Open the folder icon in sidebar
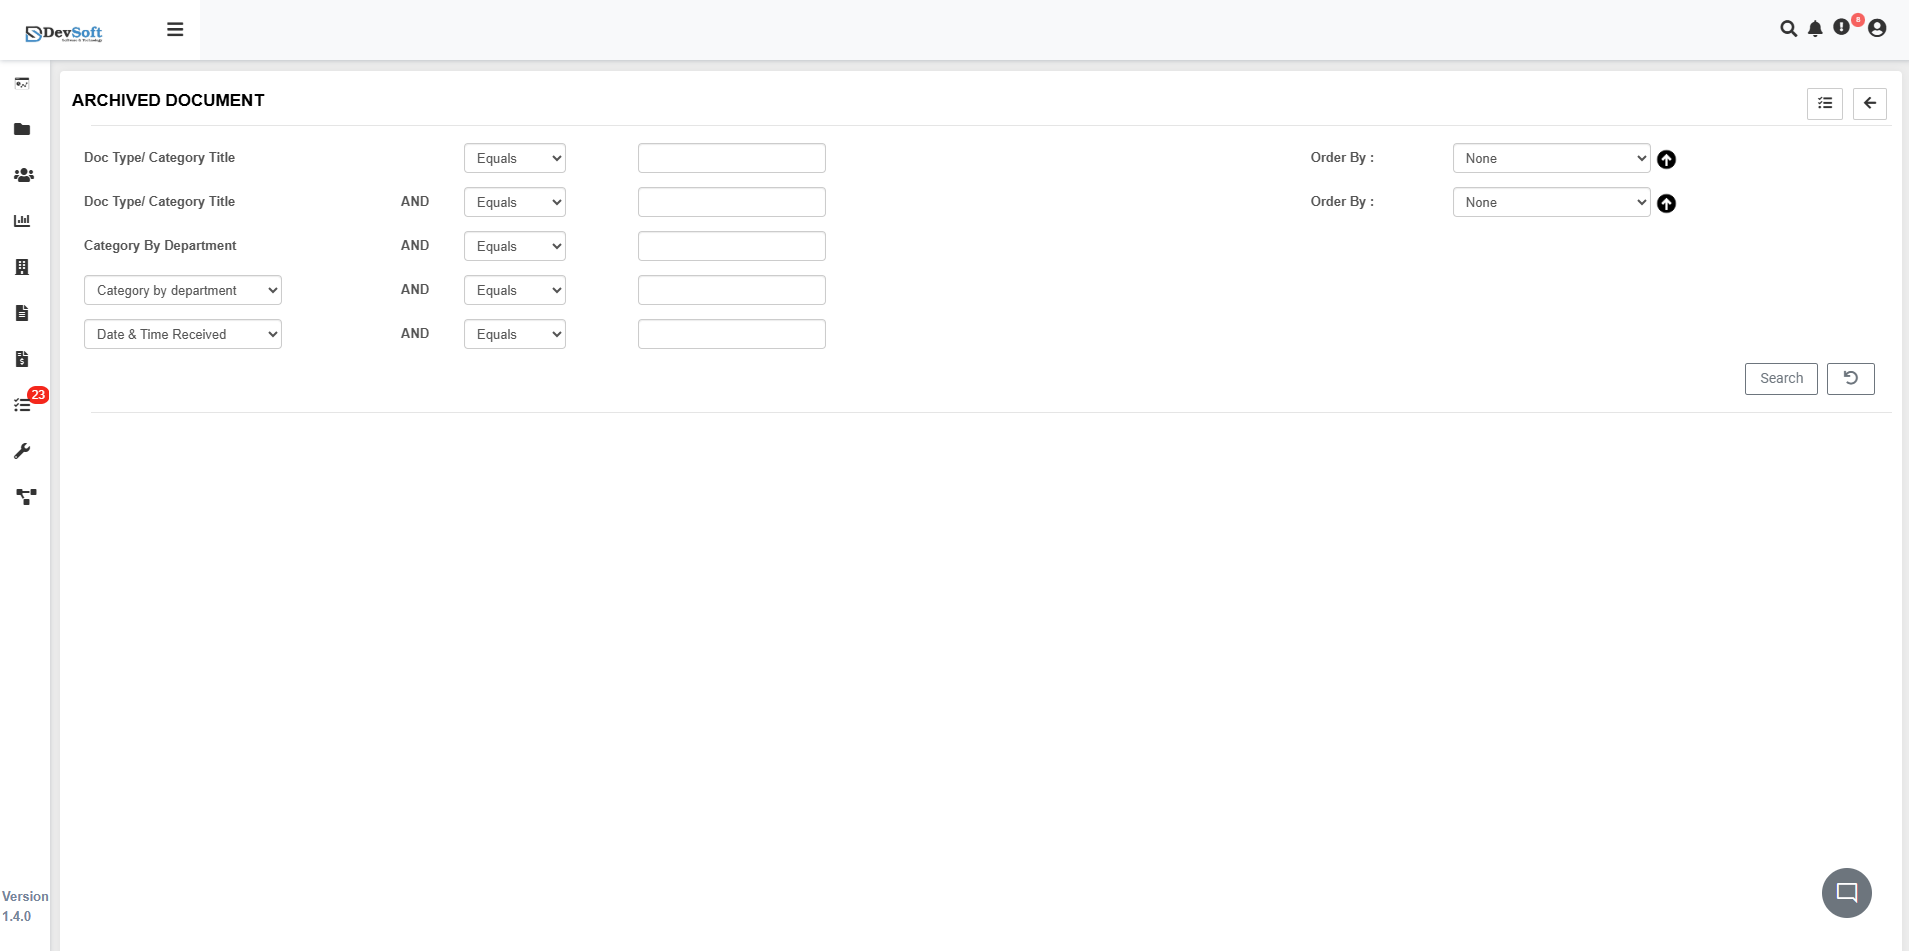The height and width of the screenshot is (951, 1909). tap(22, 129)
